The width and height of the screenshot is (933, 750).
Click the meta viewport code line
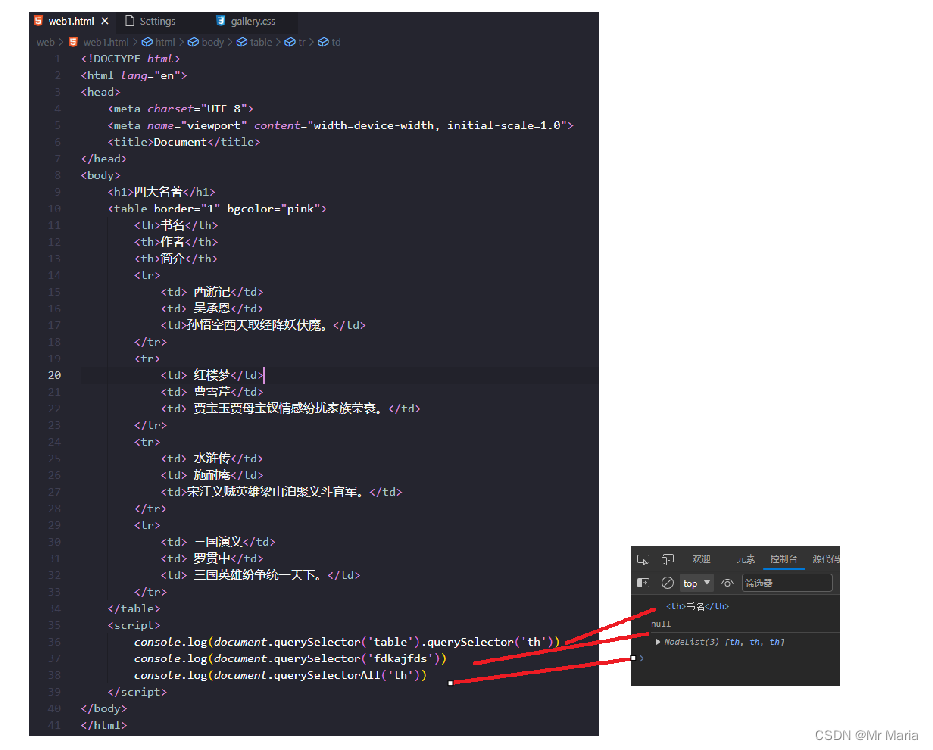(x=340, y=125)
